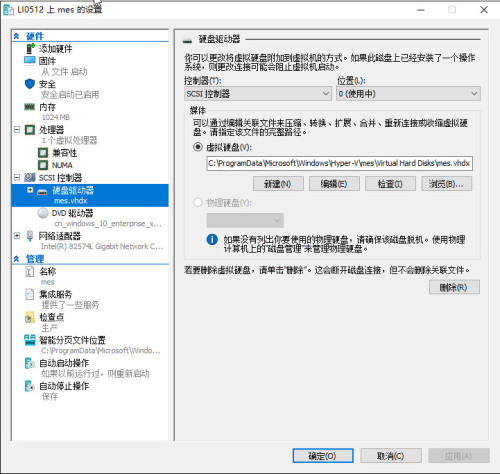Image resolution: width=500 pixels, height=474 pixels.
Task: Close the settings window
Action: pos(484,10)
